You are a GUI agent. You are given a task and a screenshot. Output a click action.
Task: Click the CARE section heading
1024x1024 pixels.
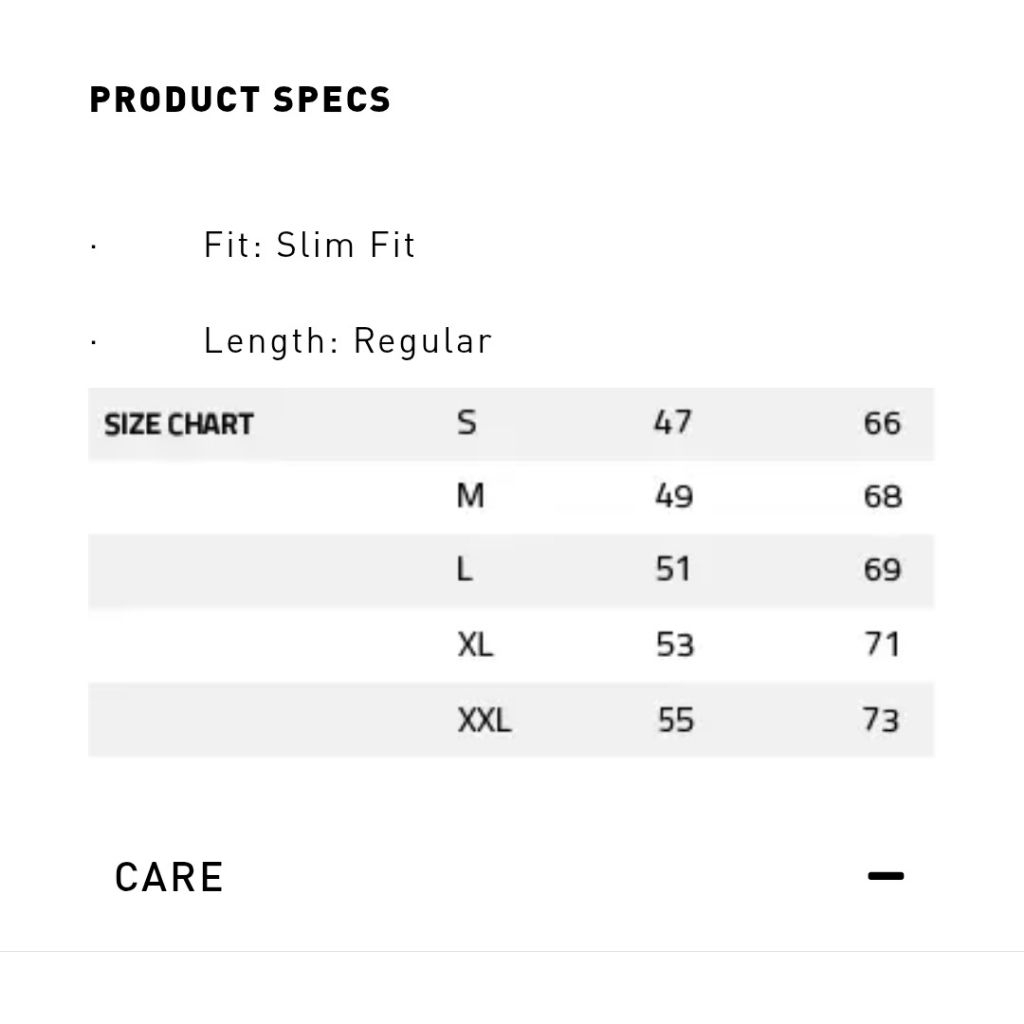click(169, 877)
